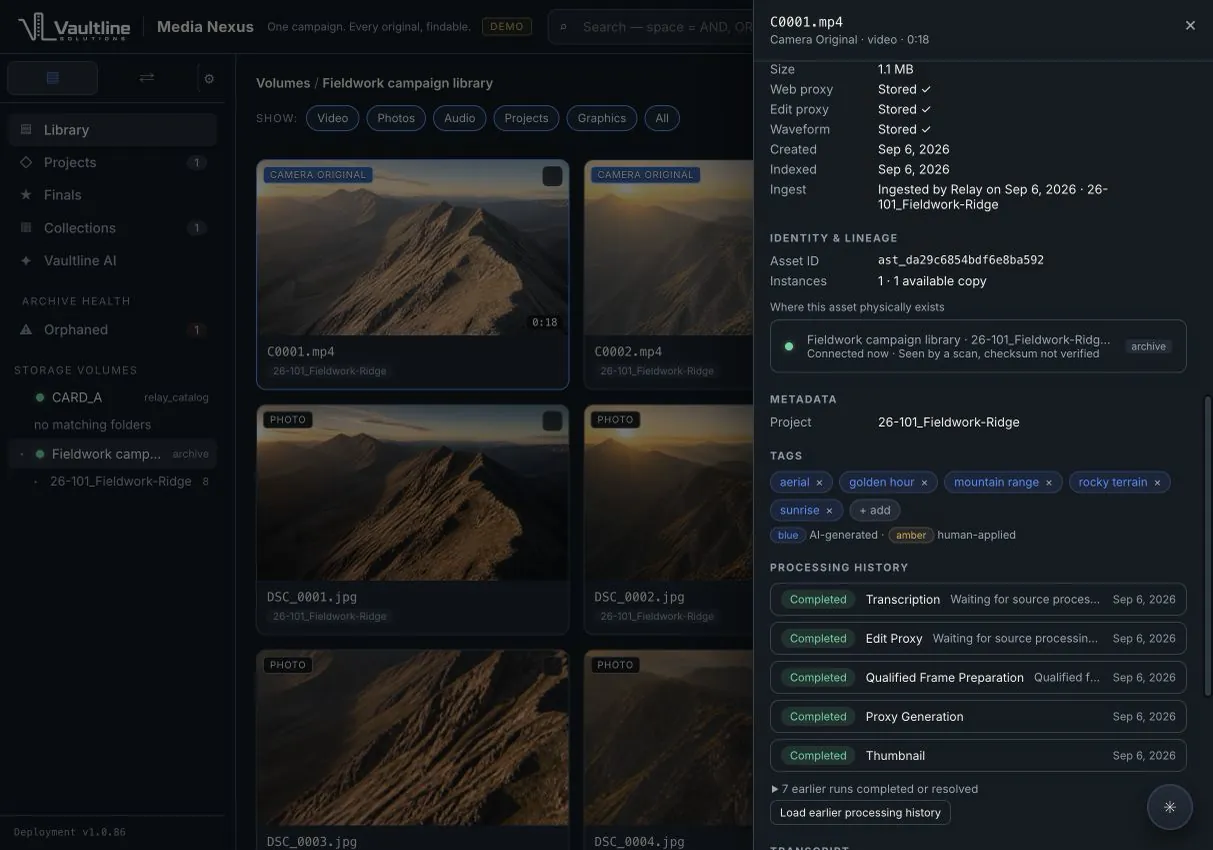Click the Project value 26-101_Fieldwork-Ridge in Metadata
The image size is (1213, 850).
pyautogui.click(x=949, y=422)
